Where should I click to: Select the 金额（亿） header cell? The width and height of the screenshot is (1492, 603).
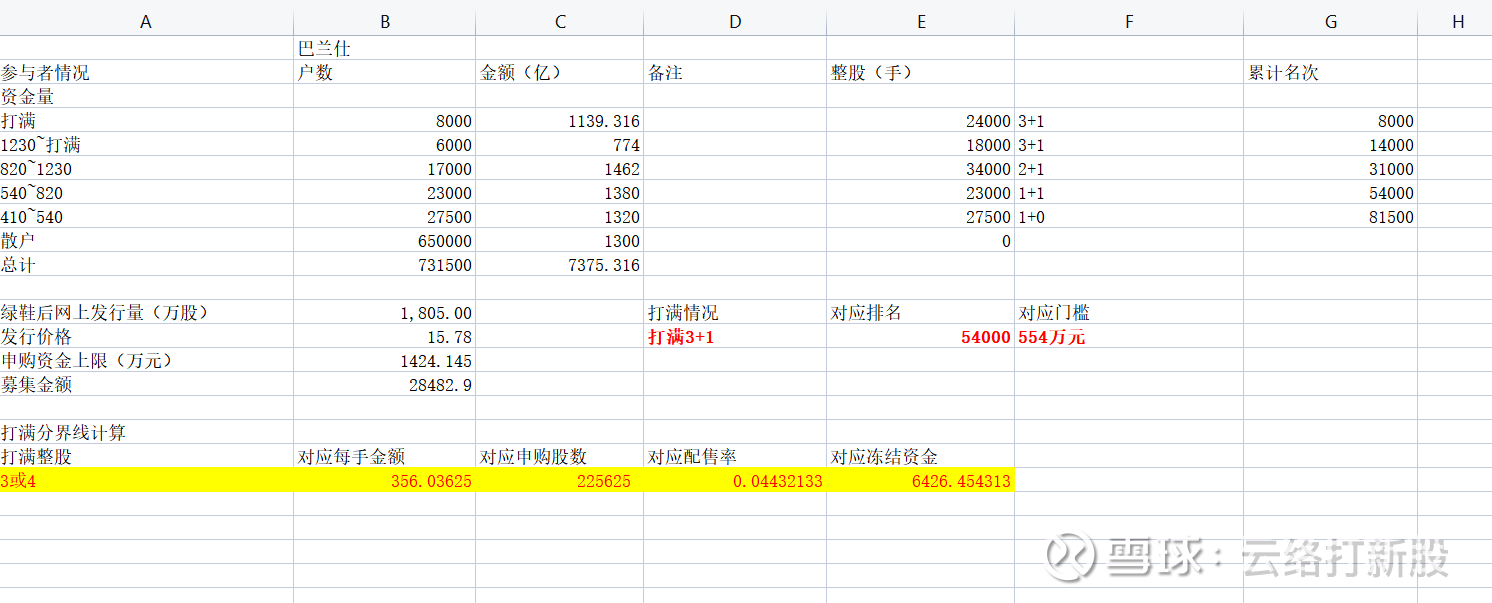[560, 72]
